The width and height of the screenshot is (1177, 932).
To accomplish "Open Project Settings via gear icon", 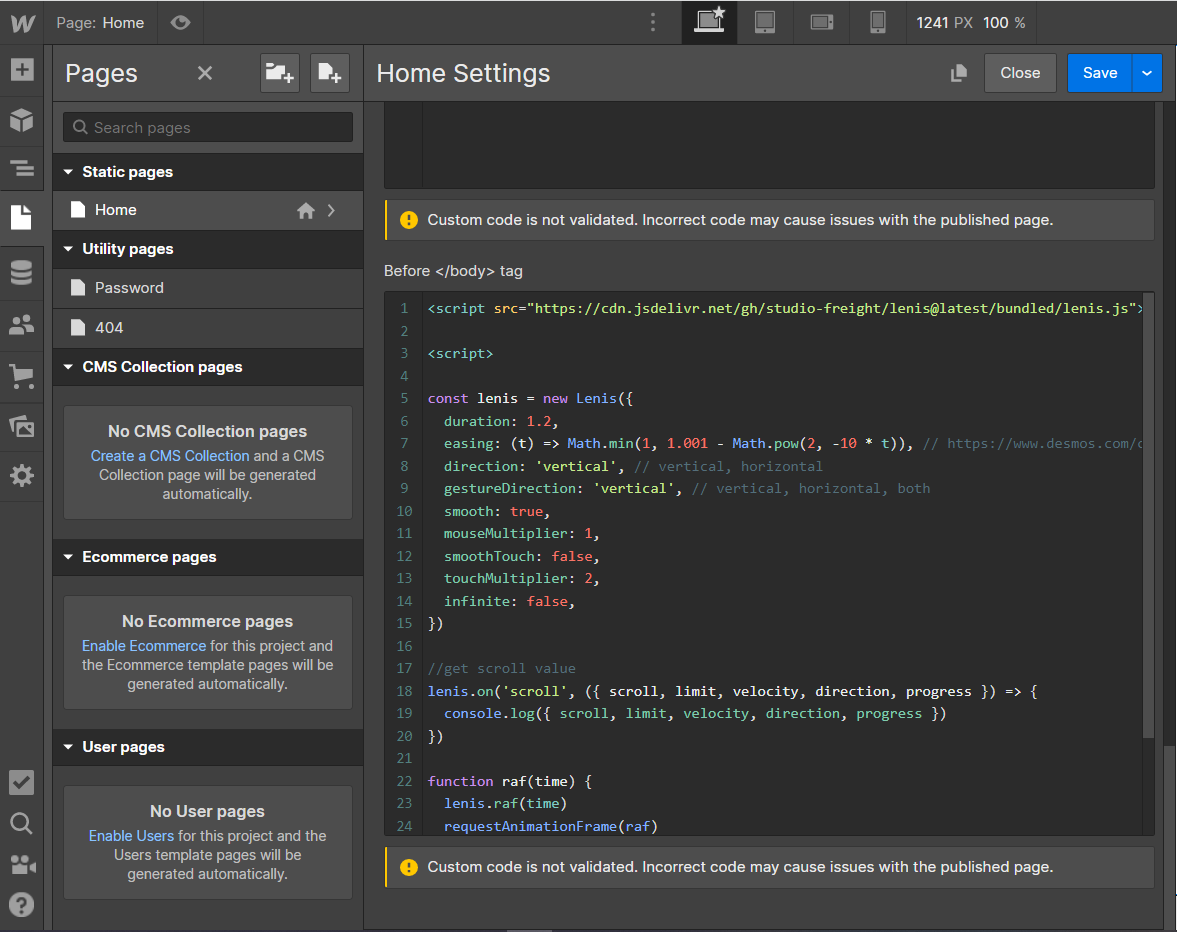I will pos(21,476).
